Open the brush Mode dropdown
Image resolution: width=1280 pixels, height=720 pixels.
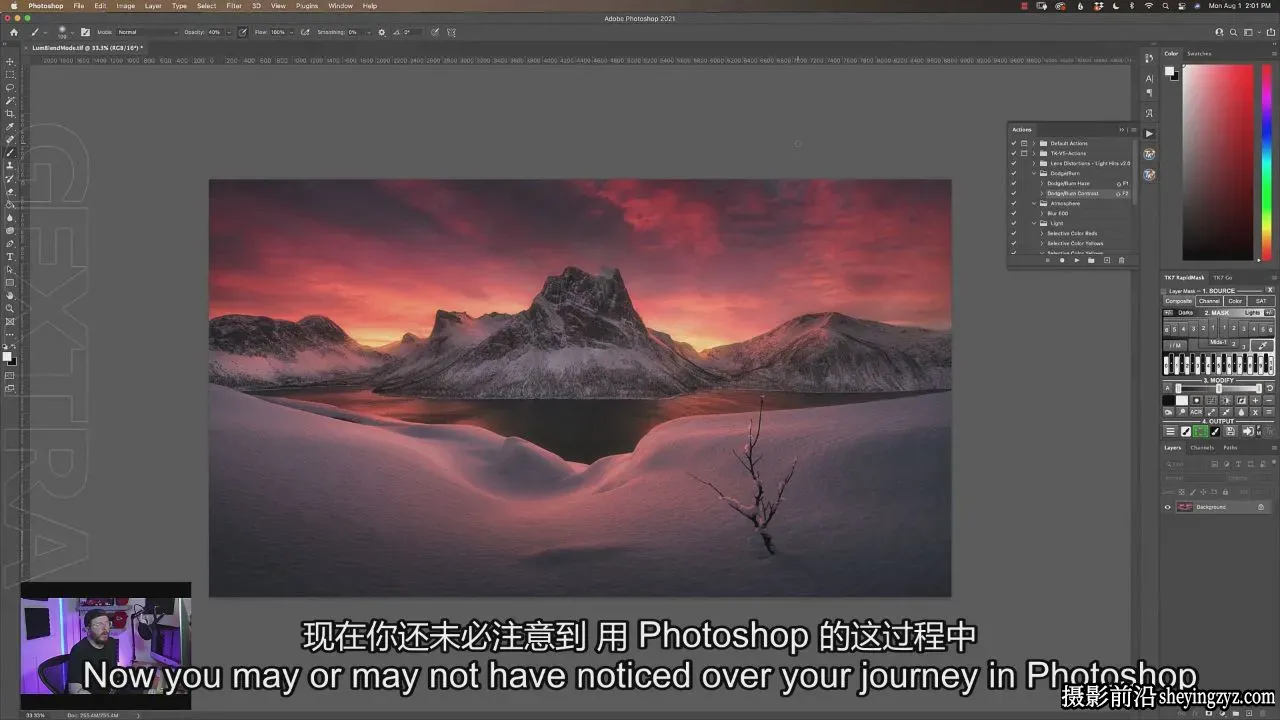(148, 32)
